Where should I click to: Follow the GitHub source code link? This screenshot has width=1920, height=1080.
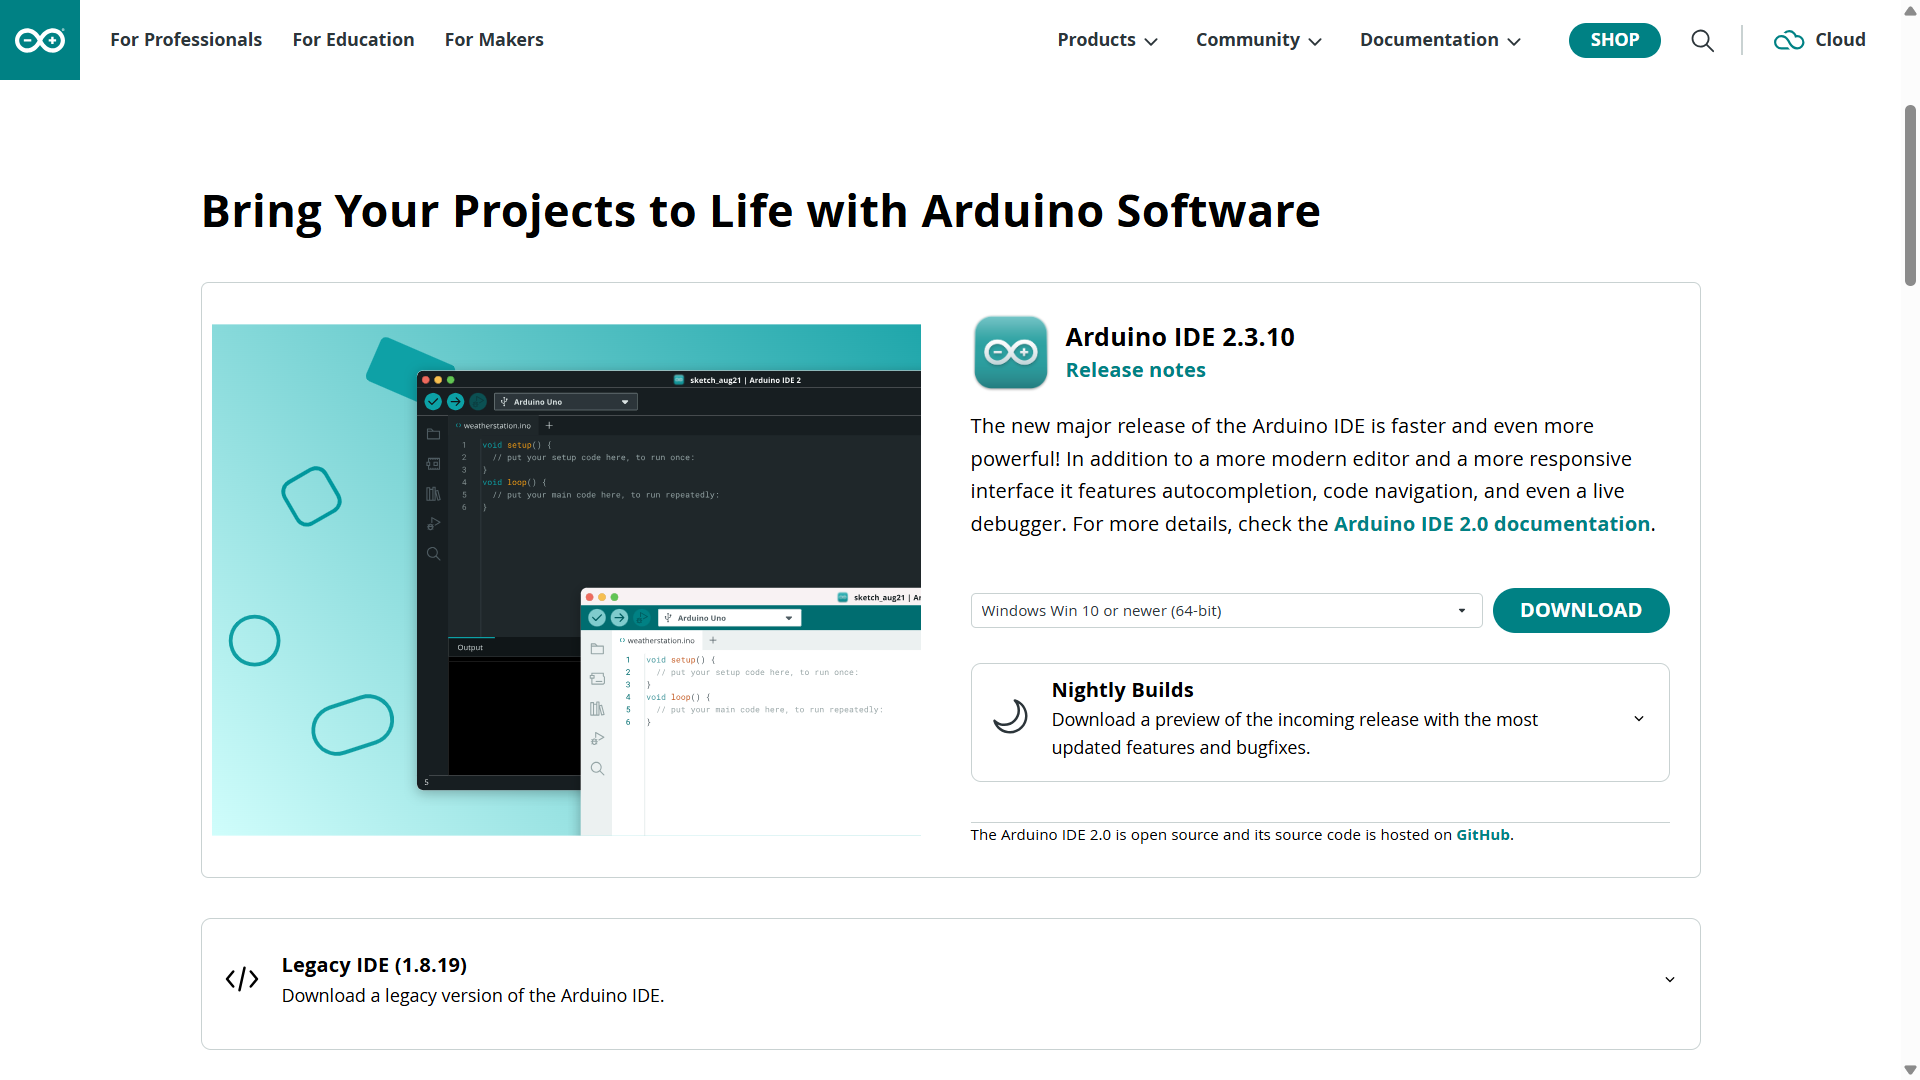click(x=1483, y=835)
